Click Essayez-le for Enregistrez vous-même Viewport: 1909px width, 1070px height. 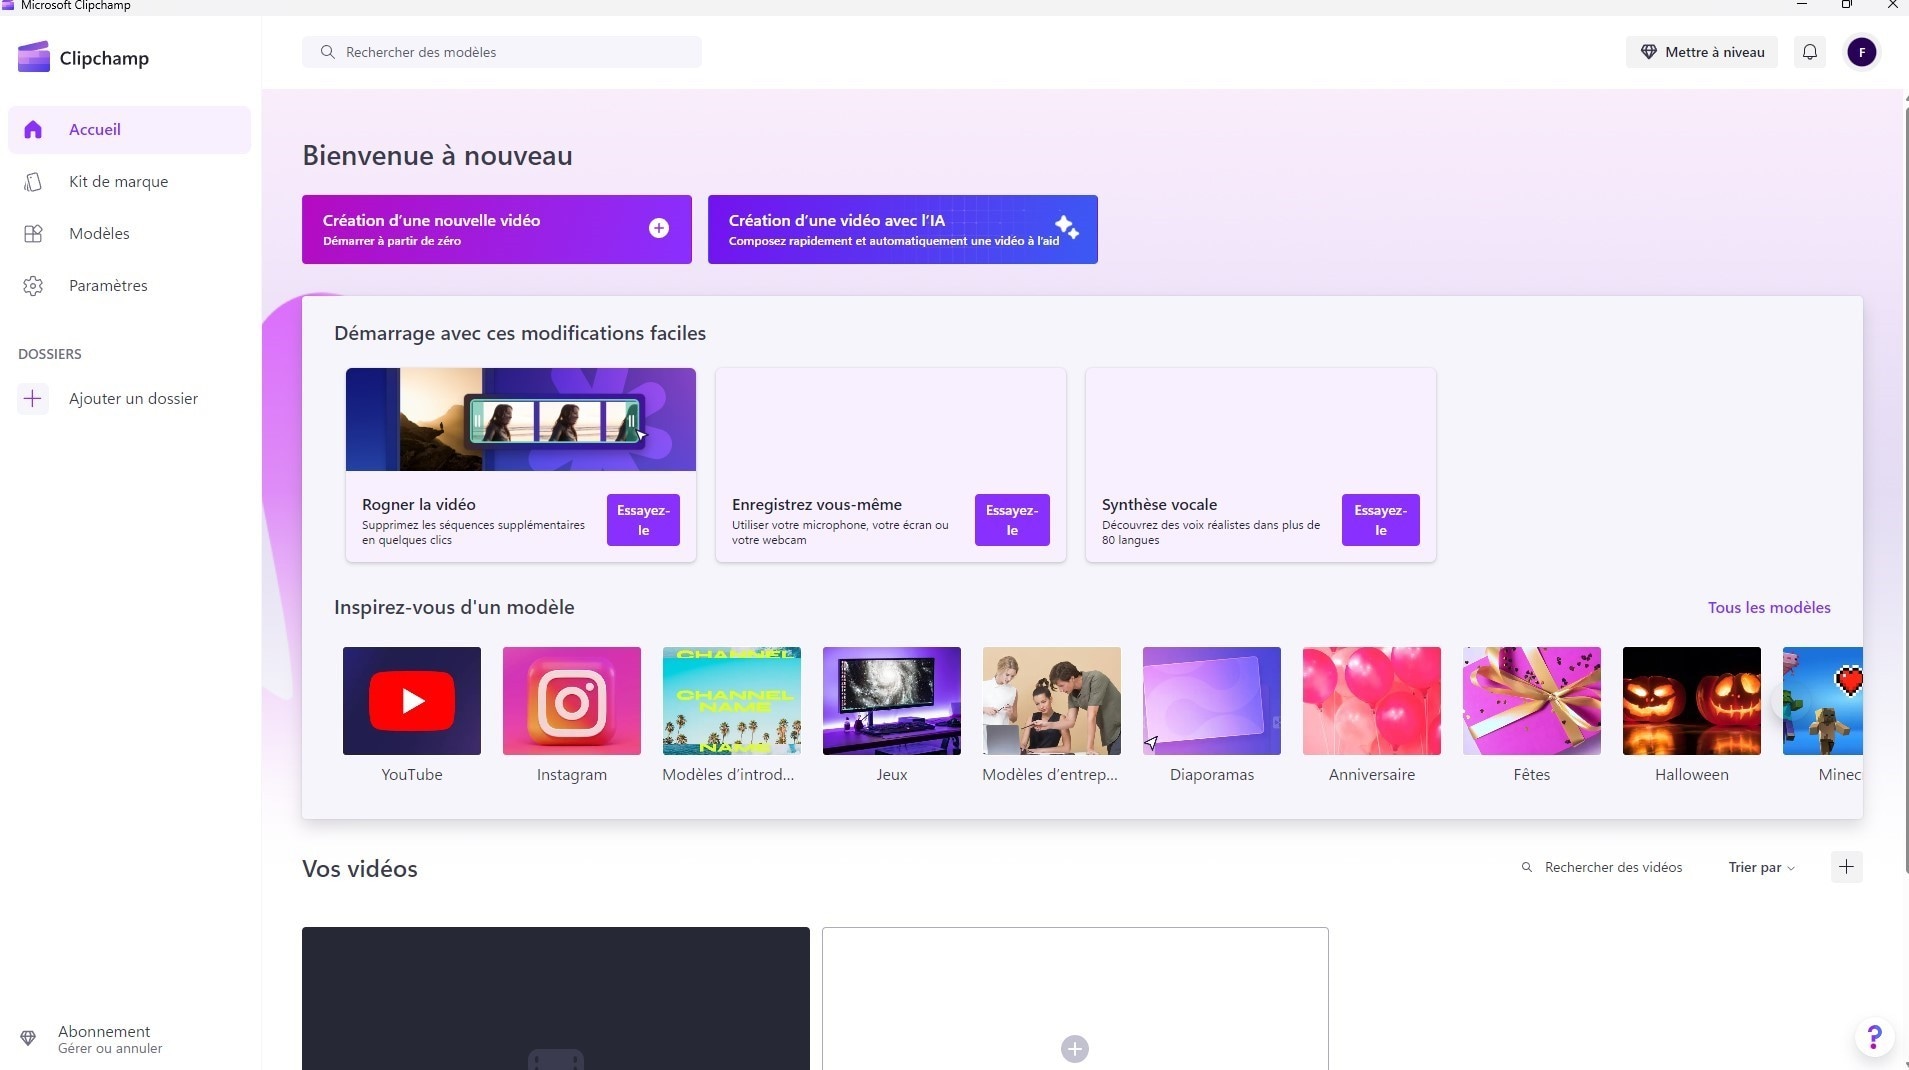tap(1012, 520)
